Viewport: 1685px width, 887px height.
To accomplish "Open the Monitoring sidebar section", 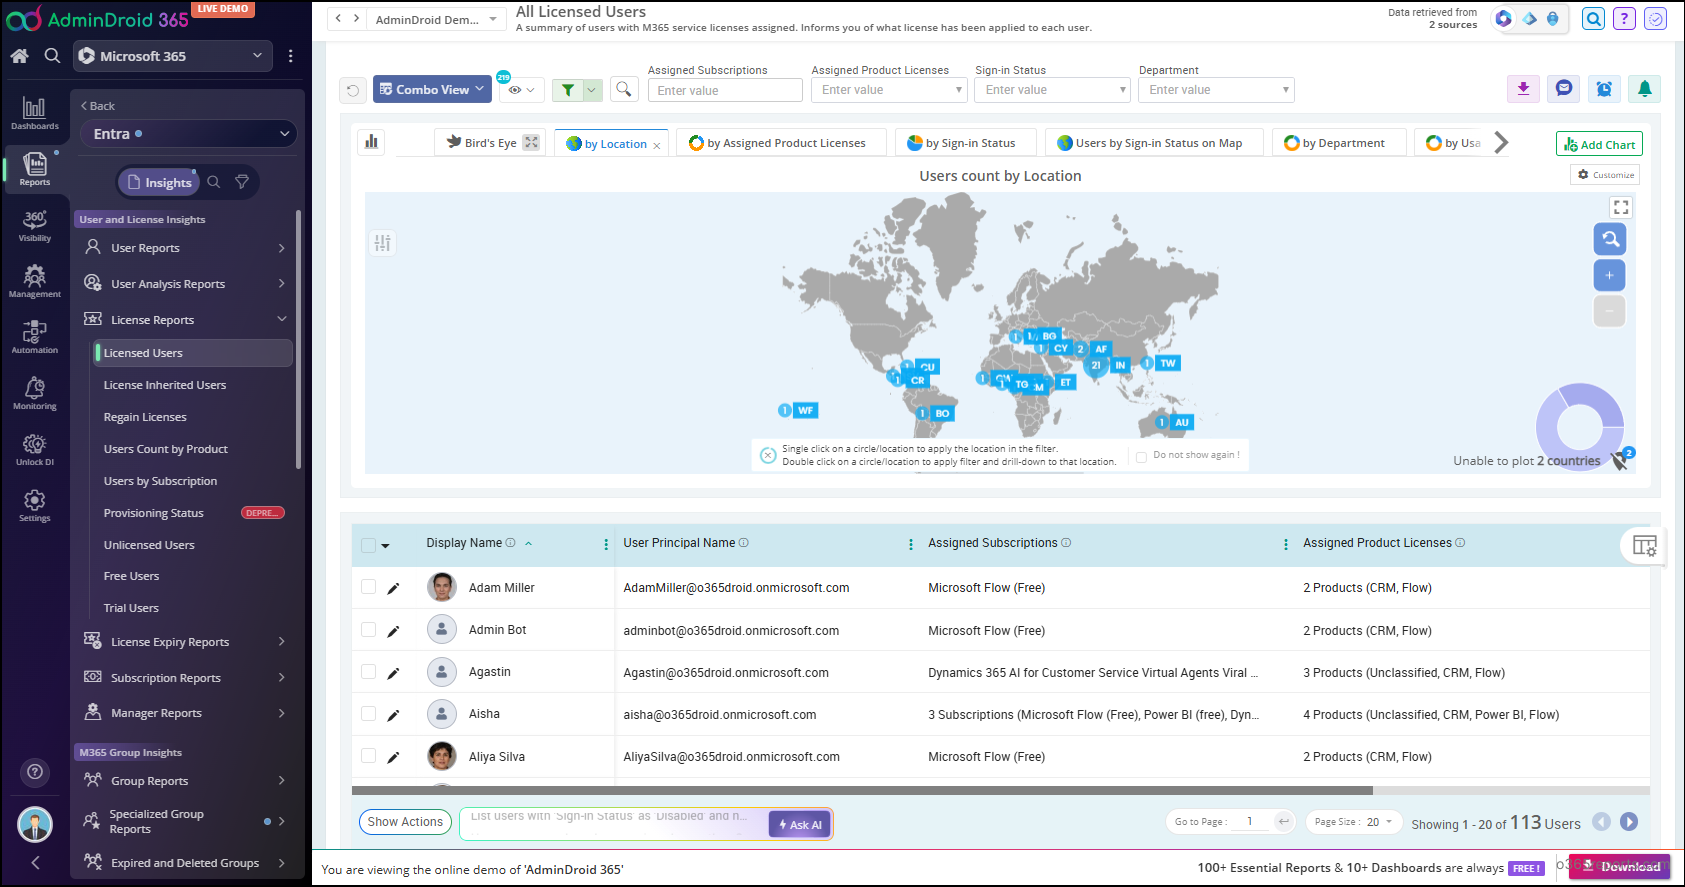I will (x=34, y=393).
